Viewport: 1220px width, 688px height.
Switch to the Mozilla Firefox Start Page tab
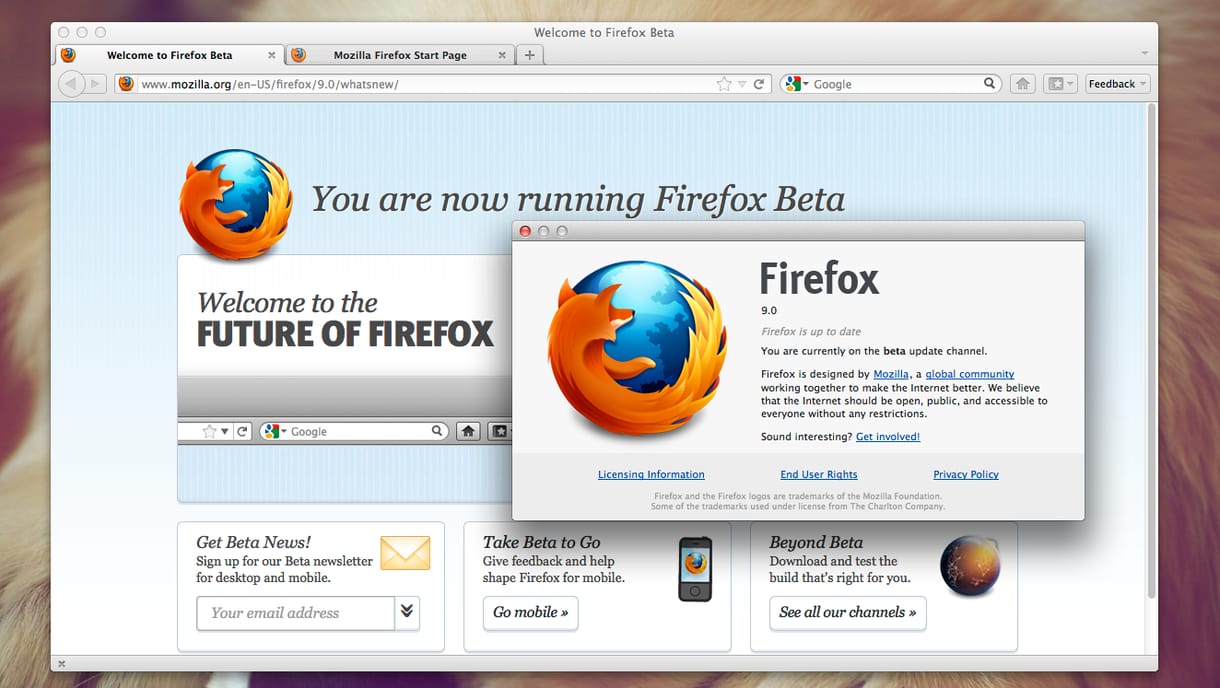(x=399, y=55)
